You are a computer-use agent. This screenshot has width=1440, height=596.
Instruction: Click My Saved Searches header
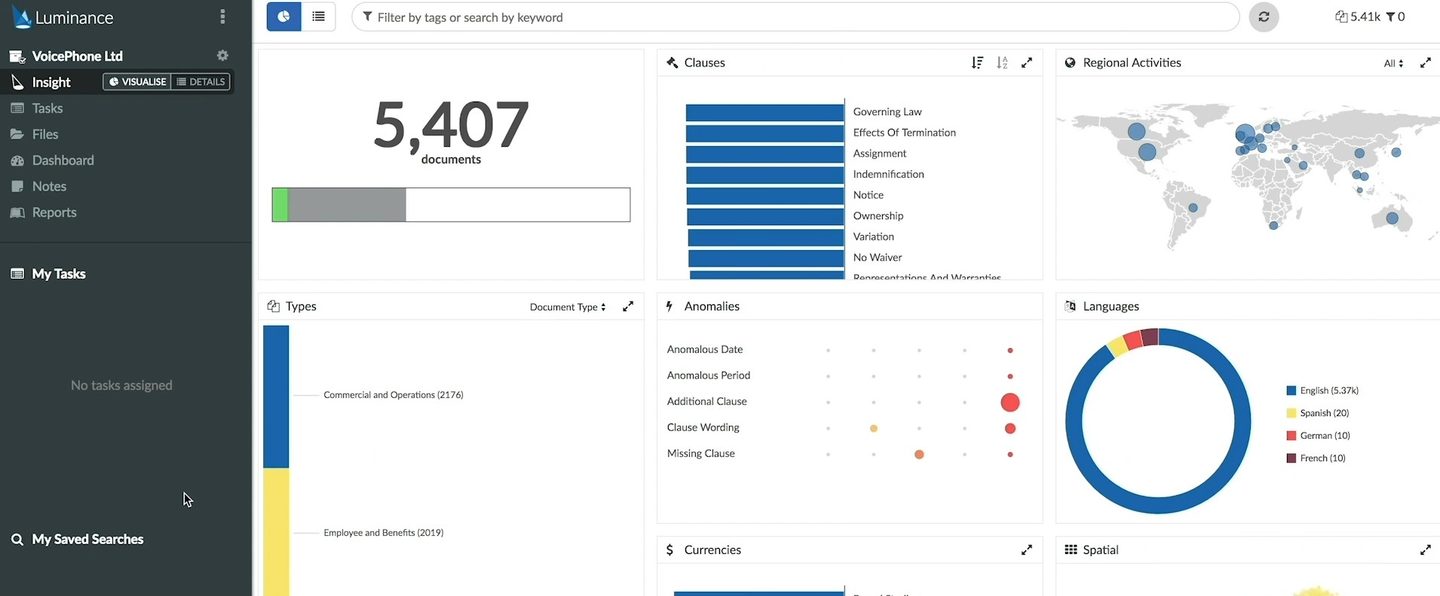(x=88, y=539)
